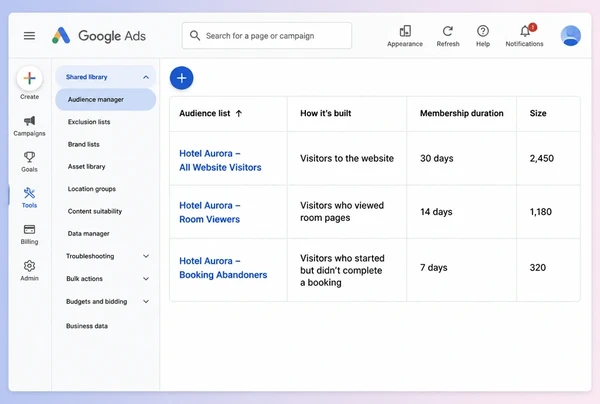Open Hotel Aurora – Room Viewers list

coord(210,212)
